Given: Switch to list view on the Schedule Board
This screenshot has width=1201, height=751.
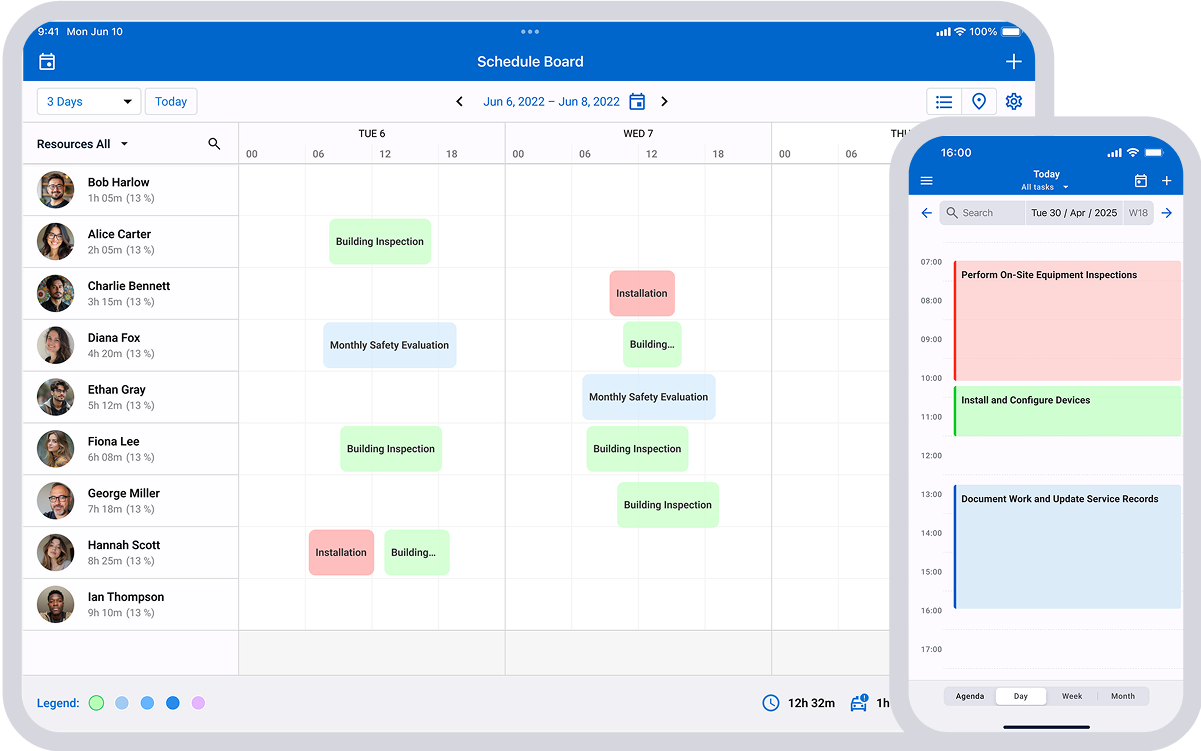Looking at the screenshot, I should (944, 101).
